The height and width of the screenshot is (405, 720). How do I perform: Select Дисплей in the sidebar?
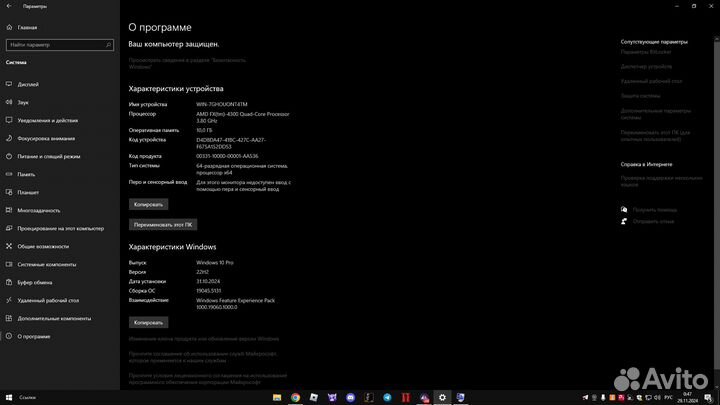28,84
